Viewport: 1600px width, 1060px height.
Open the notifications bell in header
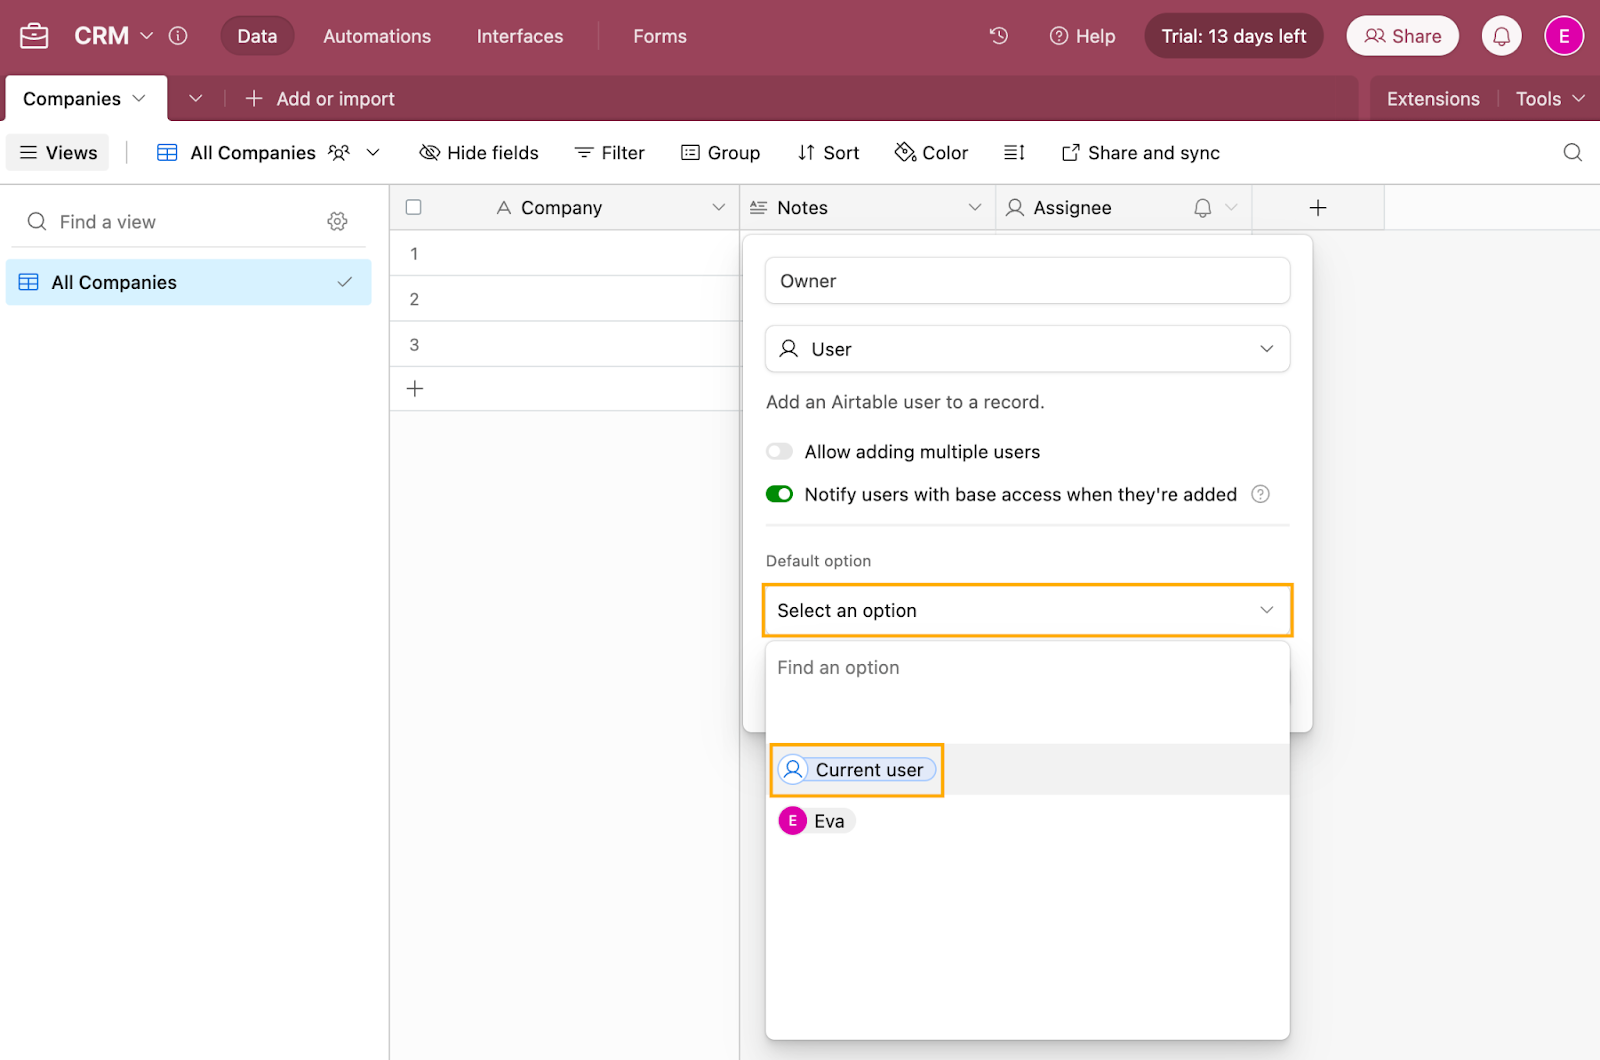point(1501,36)
